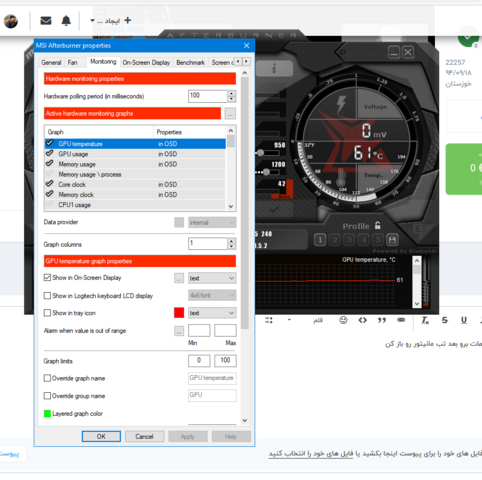The height and width of the screenshot is (480, 482).
Task: Open the tray icon text dropdown
Action: 212,313
